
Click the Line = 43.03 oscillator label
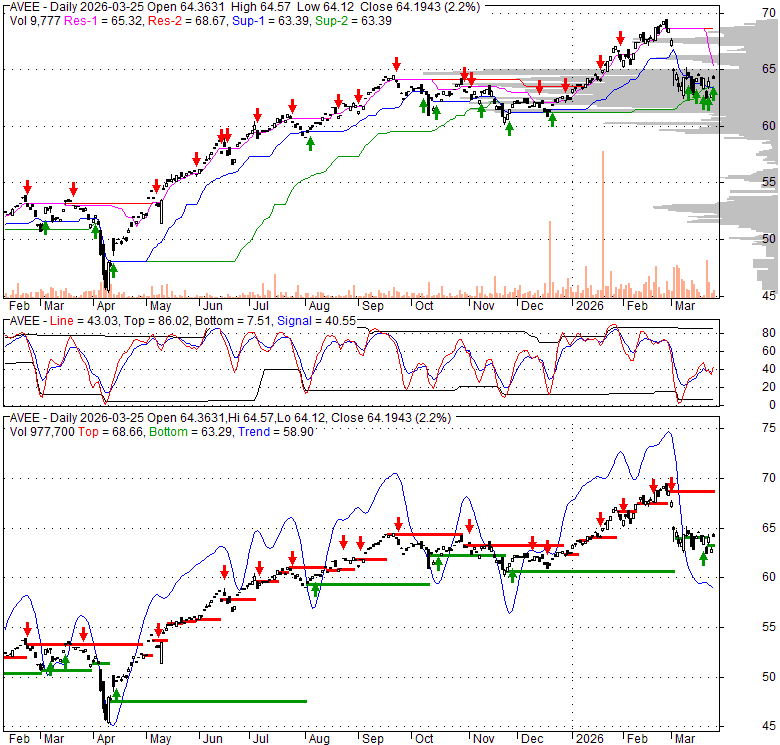pyautogui.click(x=84, y=321)
